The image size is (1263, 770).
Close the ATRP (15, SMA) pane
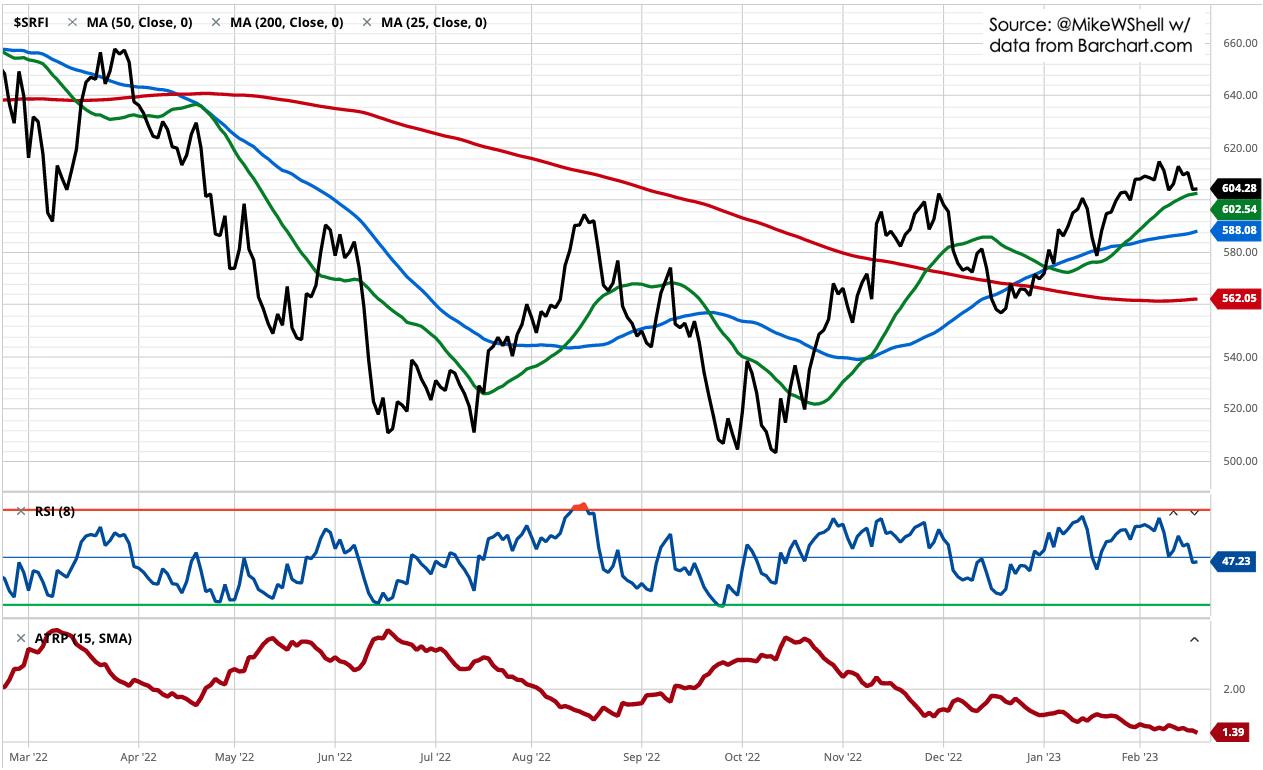tap(21, 638)
